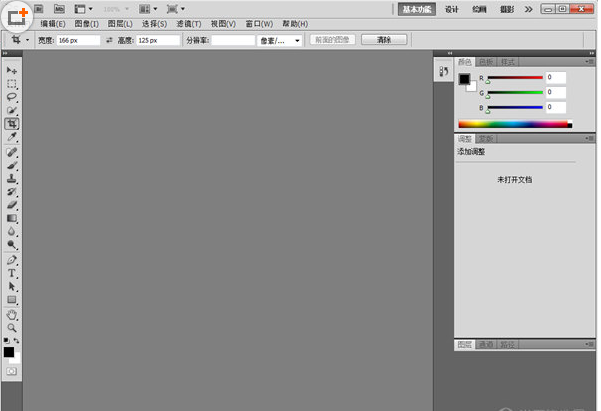Select the Eraser tool
Image resolution: width=601 pixels, height=411 pixels.
click(11, 205)
